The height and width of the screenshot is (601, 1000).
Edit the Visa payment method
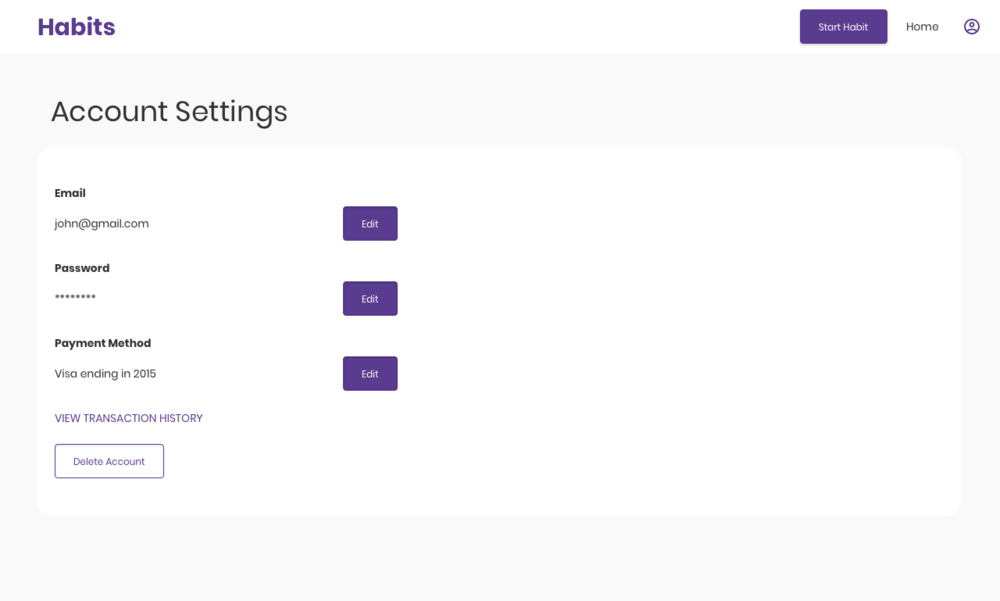point(370,374)
